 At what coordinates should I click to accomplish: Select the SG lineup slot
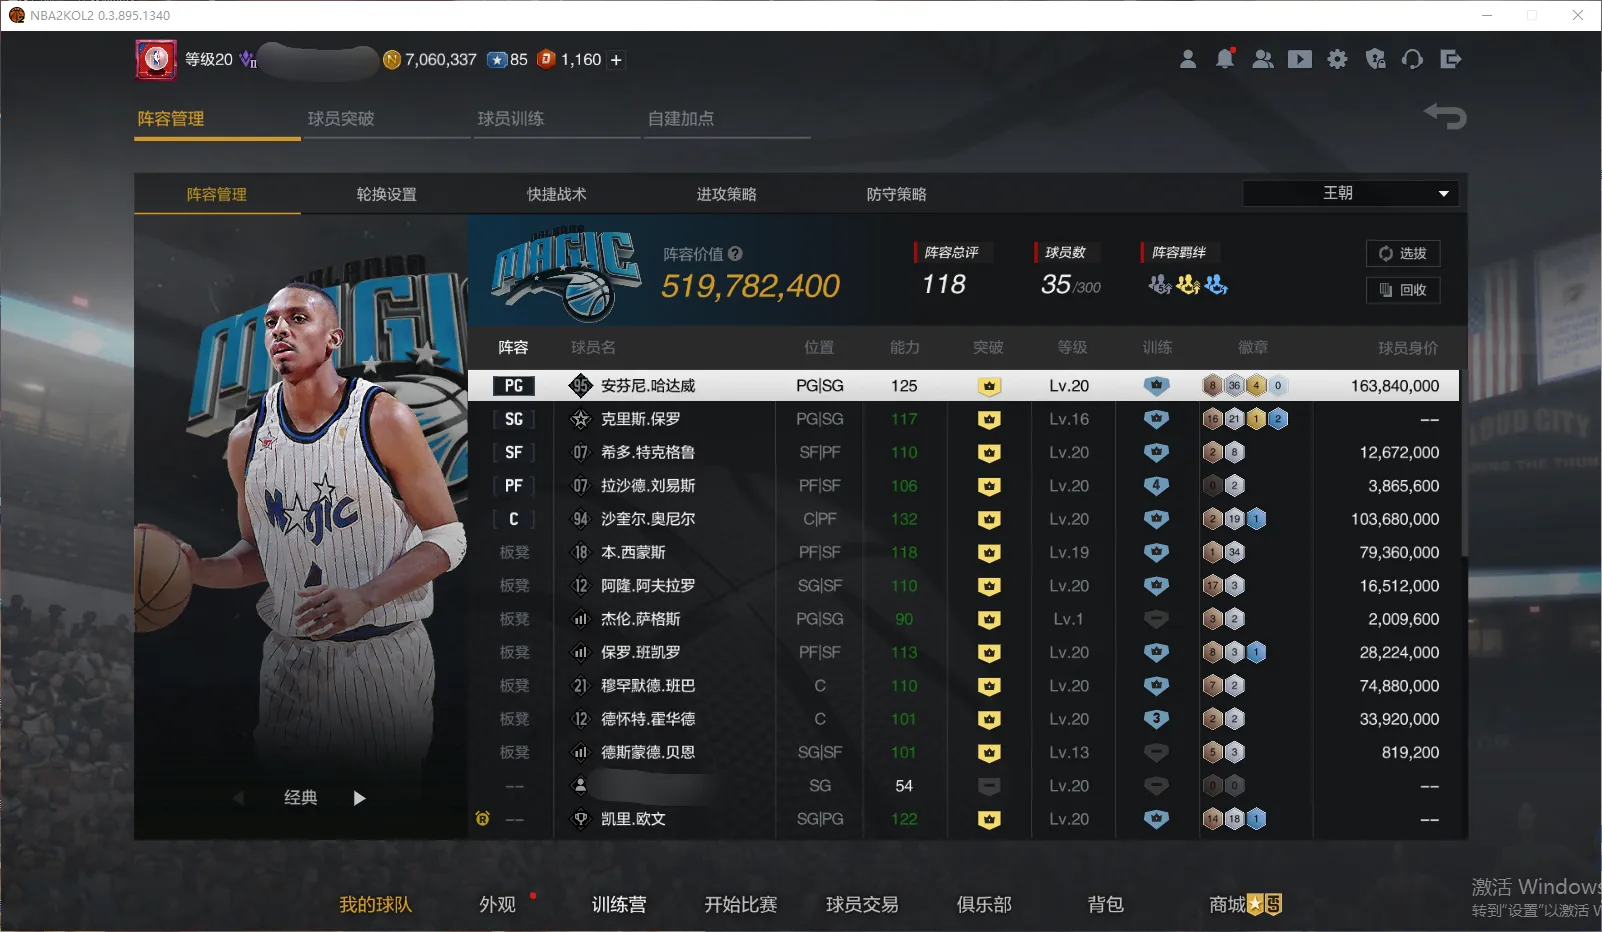tap(514, 419)
